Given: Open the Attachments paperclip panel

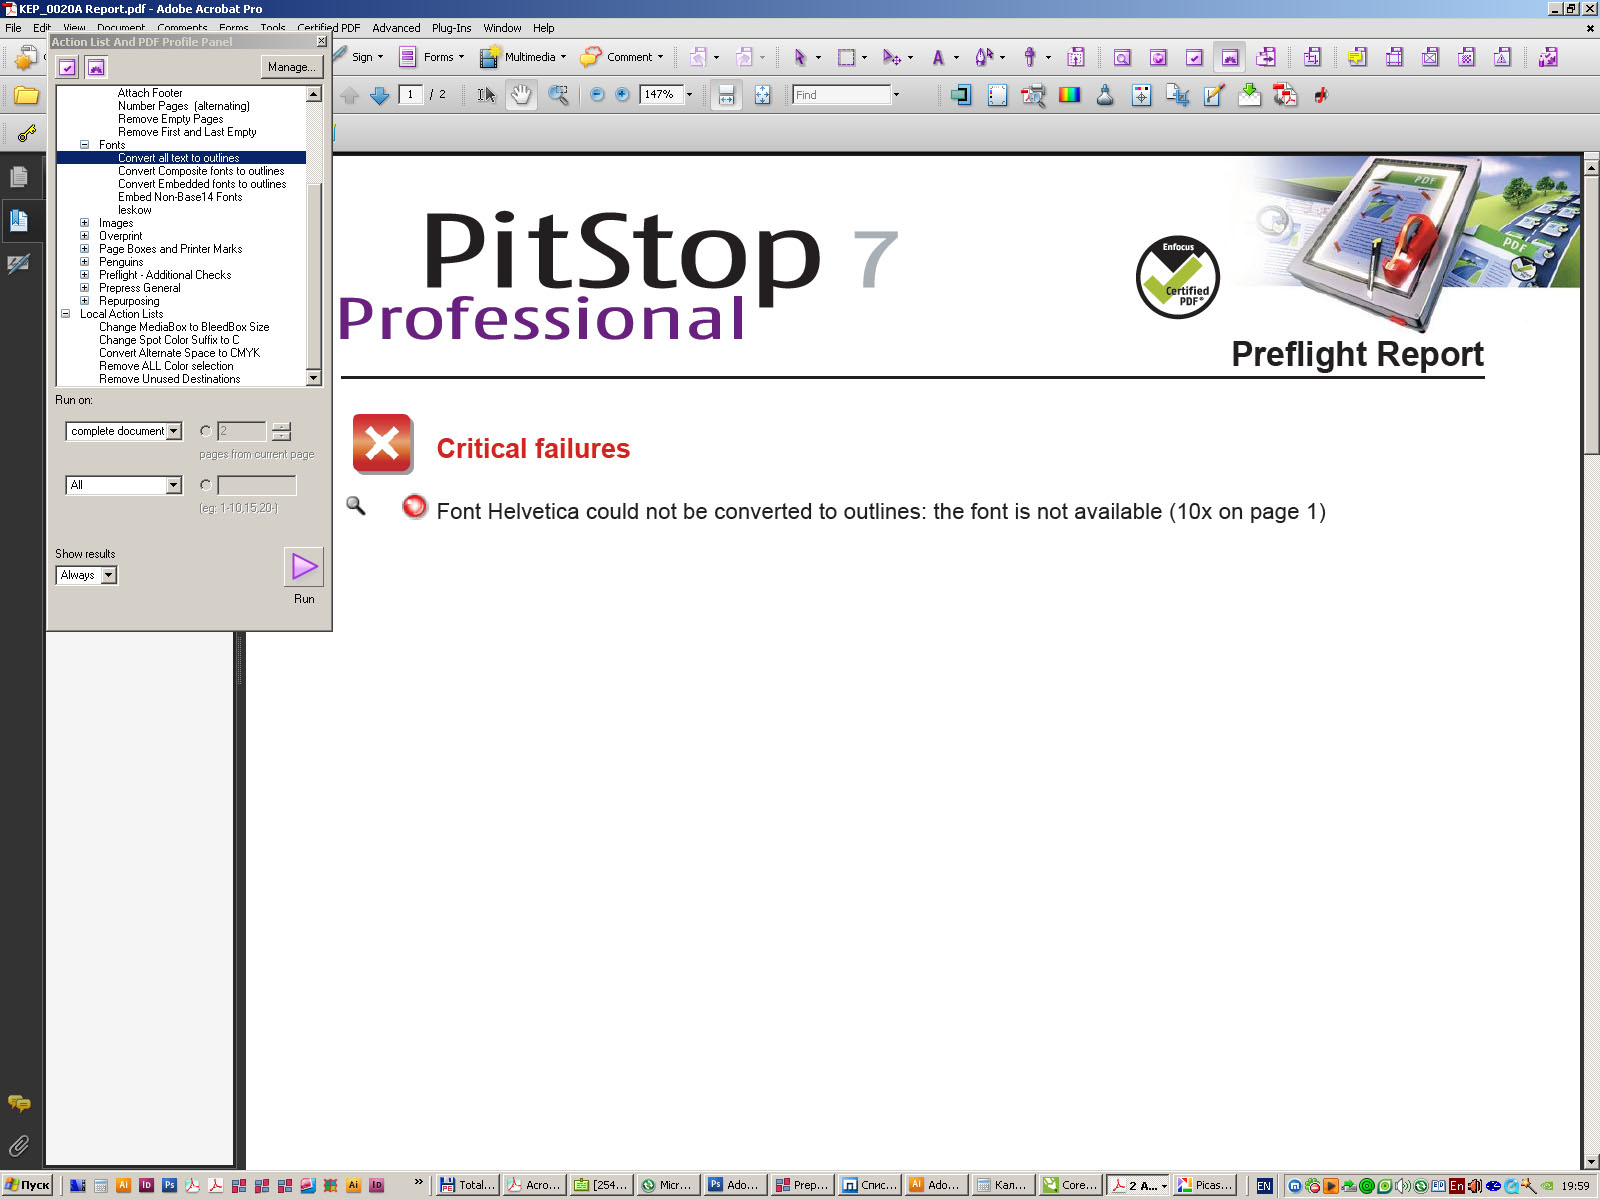Looking at the screenshot, I should point(19,1145).
